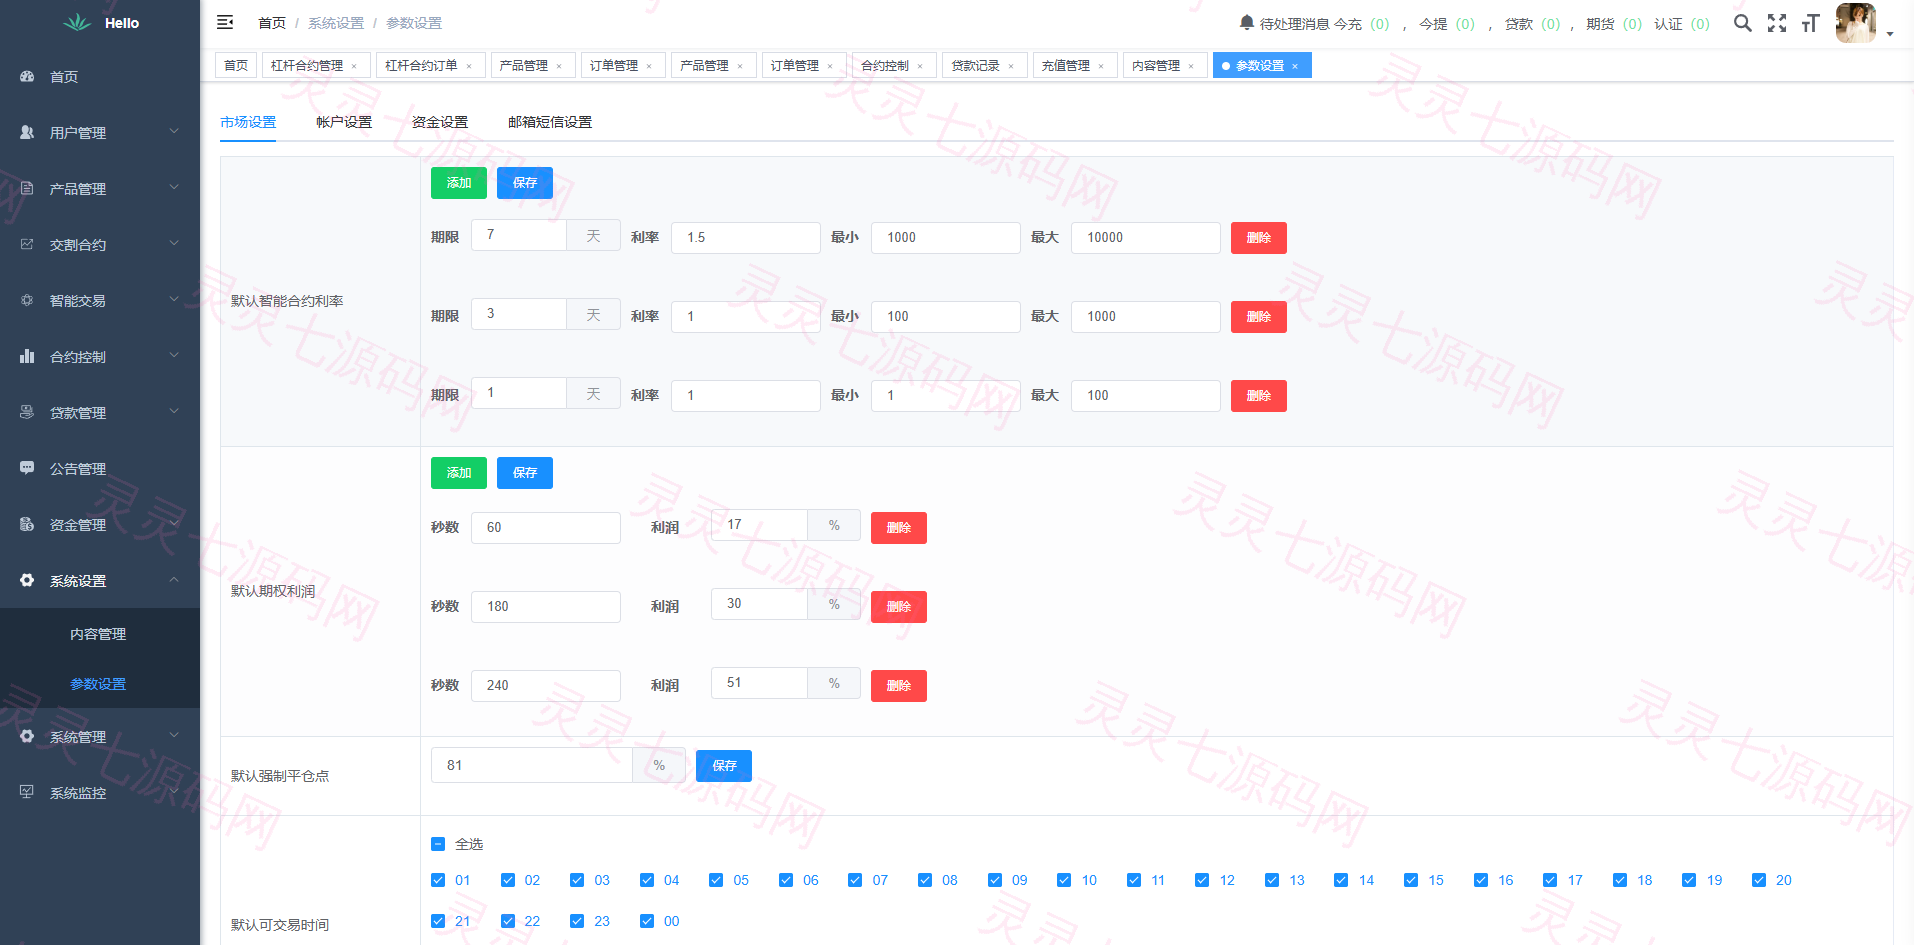Viewport: 1914px width, 945px height.
Task: Click 保存 in 默认期权利润 section
Action: click(525, 473)
